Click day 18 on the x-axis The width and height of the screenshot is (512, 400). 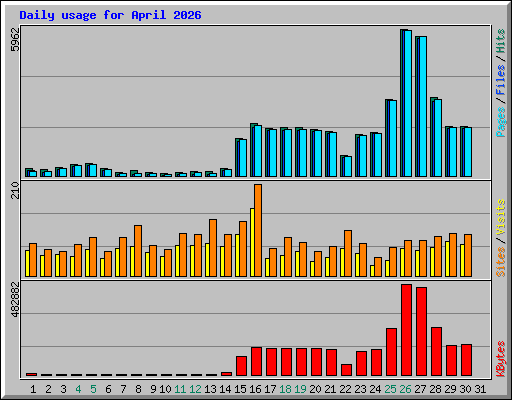click(285, 389)
